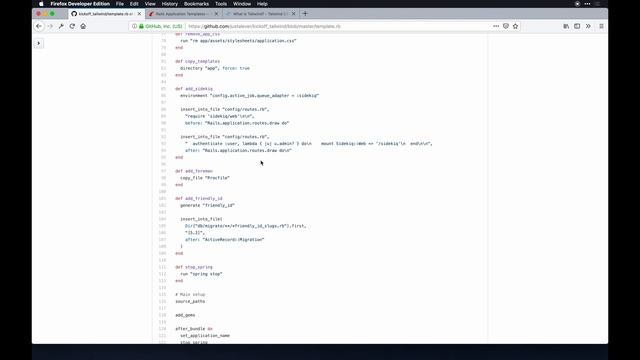The height and width of the screenshot is (360, 640).
Task: Open page actions three-dot menu
Action: [496, 26]
